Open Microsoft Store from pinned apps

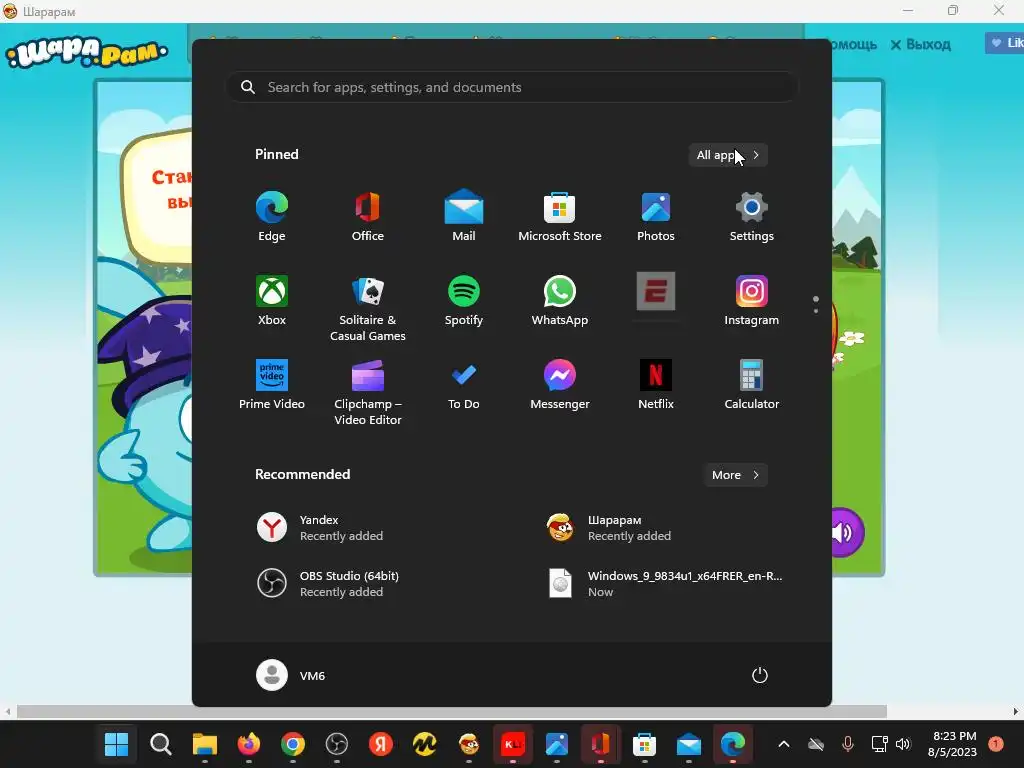[x=560, y=216]
